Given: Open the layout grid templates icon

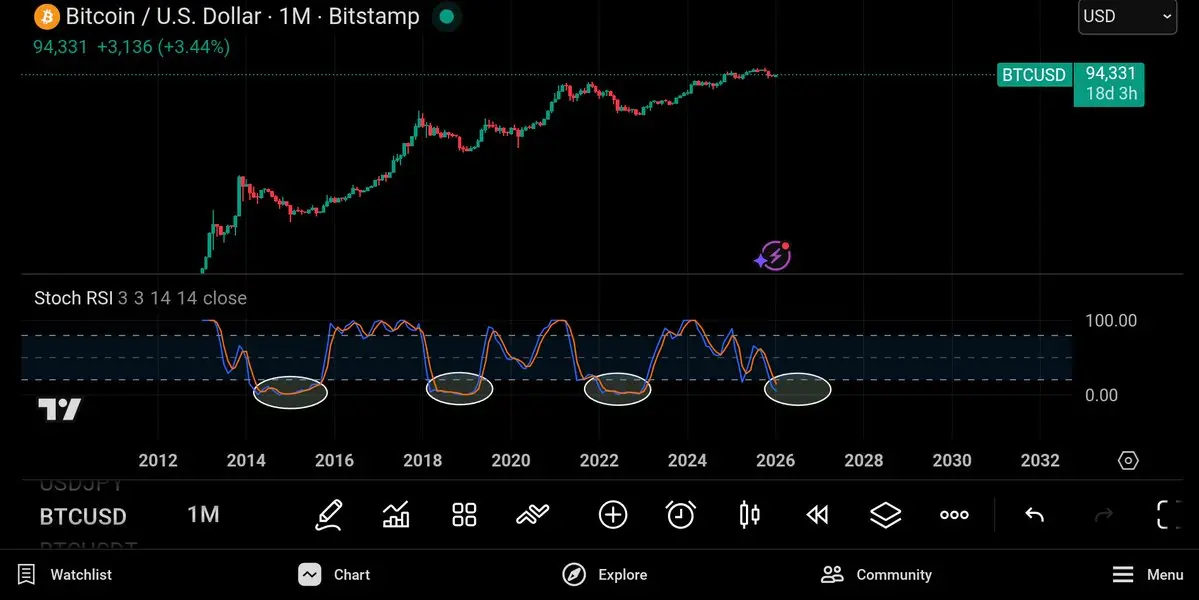Looking at the screenshot, I should coord(464,515).
